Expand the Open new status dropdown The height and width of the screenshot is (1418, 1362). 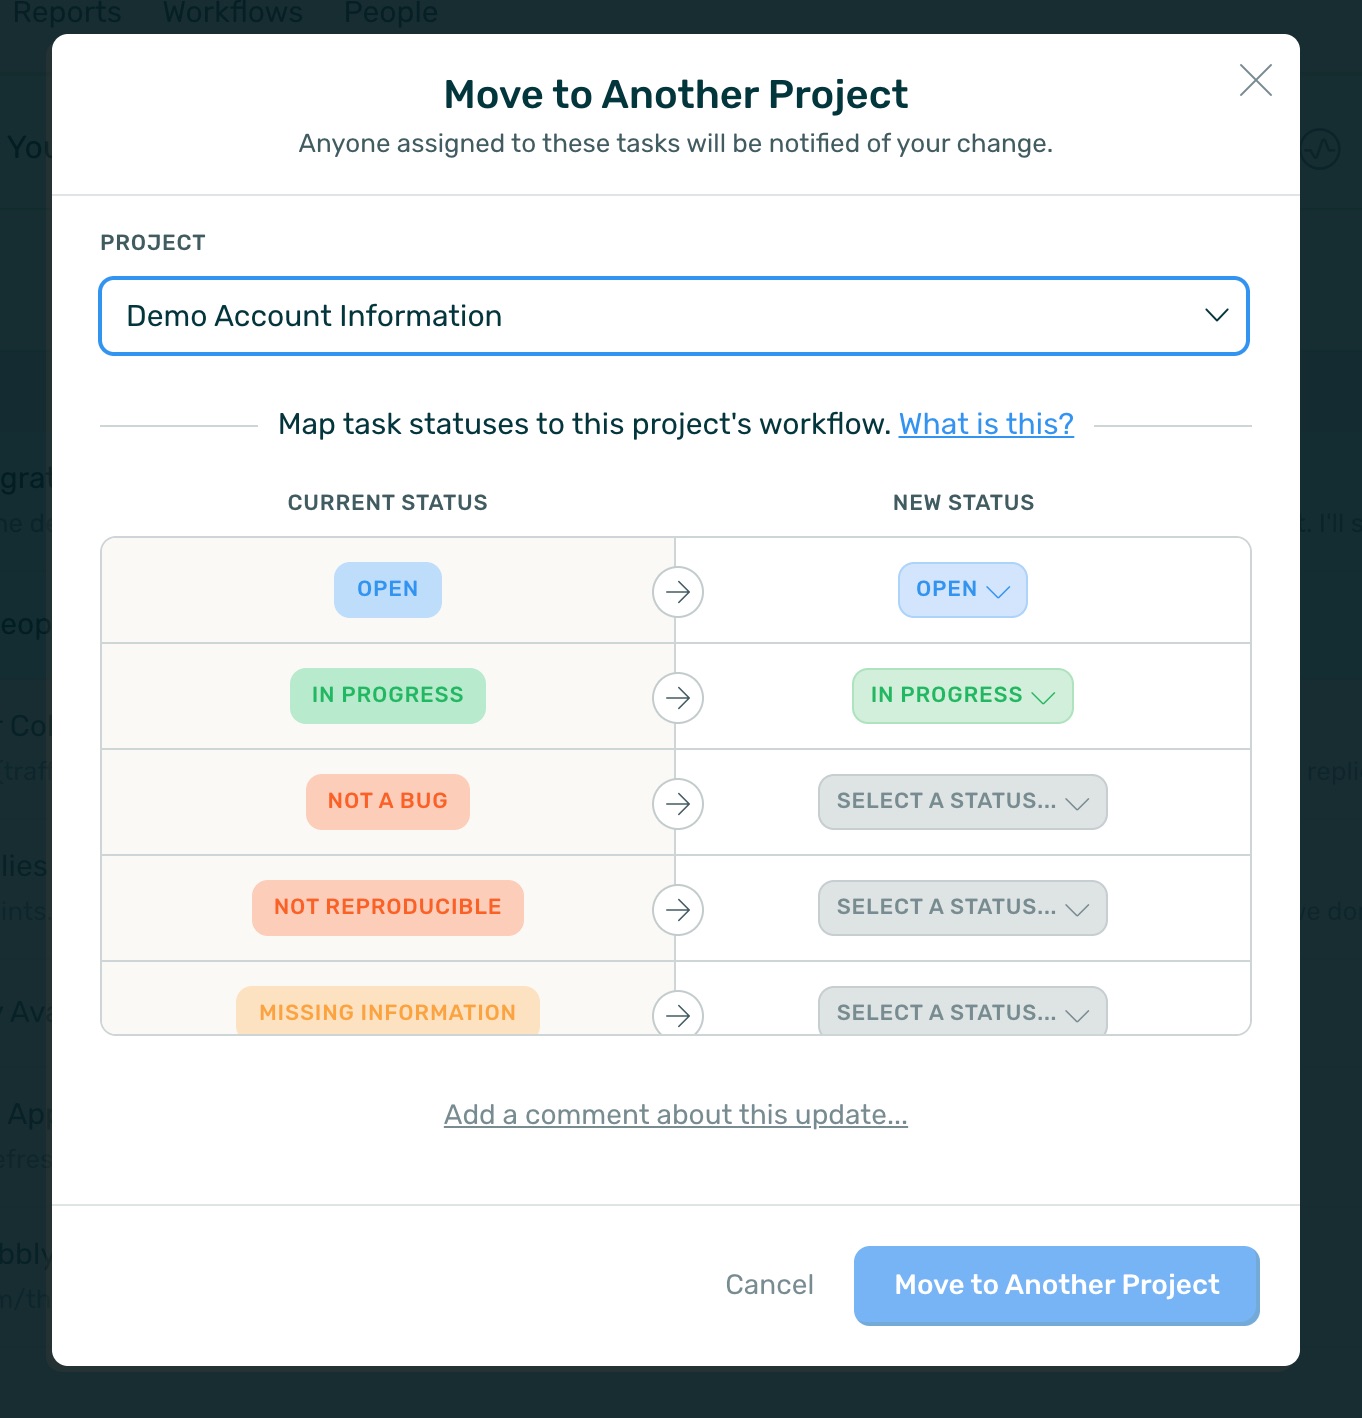click(962, 590)
